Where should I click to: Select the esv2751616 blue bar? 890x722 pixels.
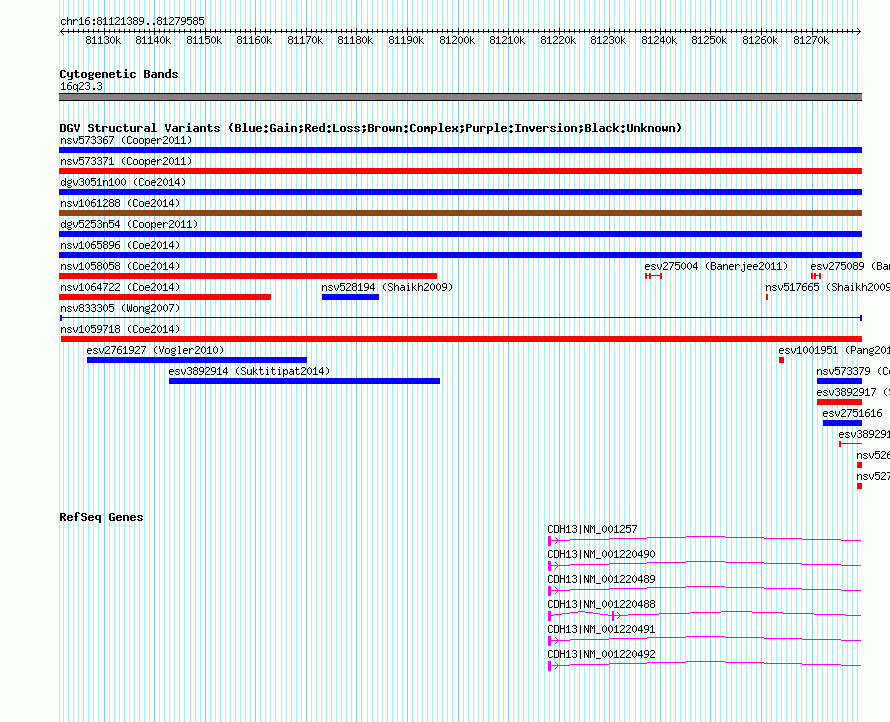coord(842,423)
